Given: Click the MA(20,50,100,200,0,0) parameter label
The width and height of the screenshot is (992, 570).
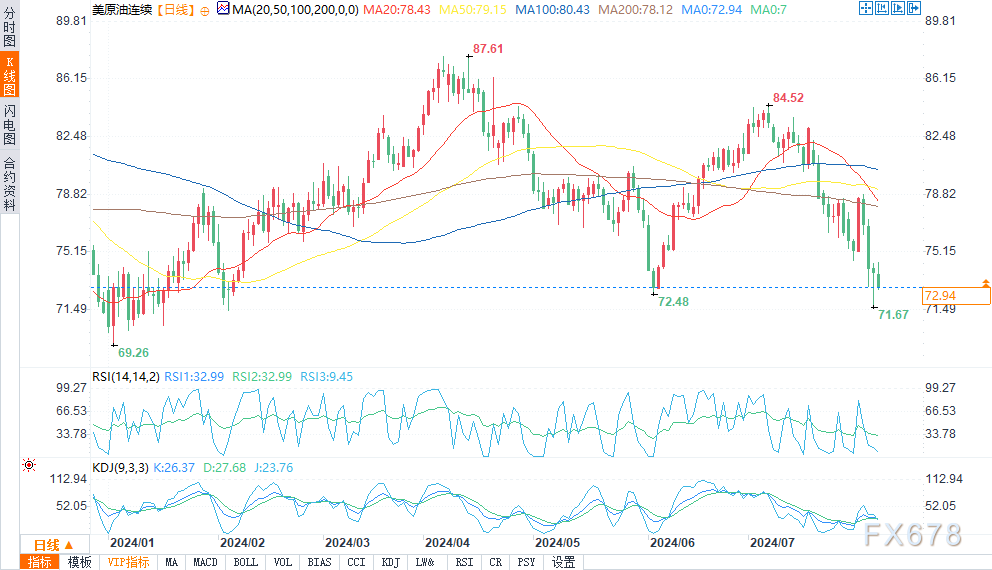Looking at the screenshot, I should (295, 9).
